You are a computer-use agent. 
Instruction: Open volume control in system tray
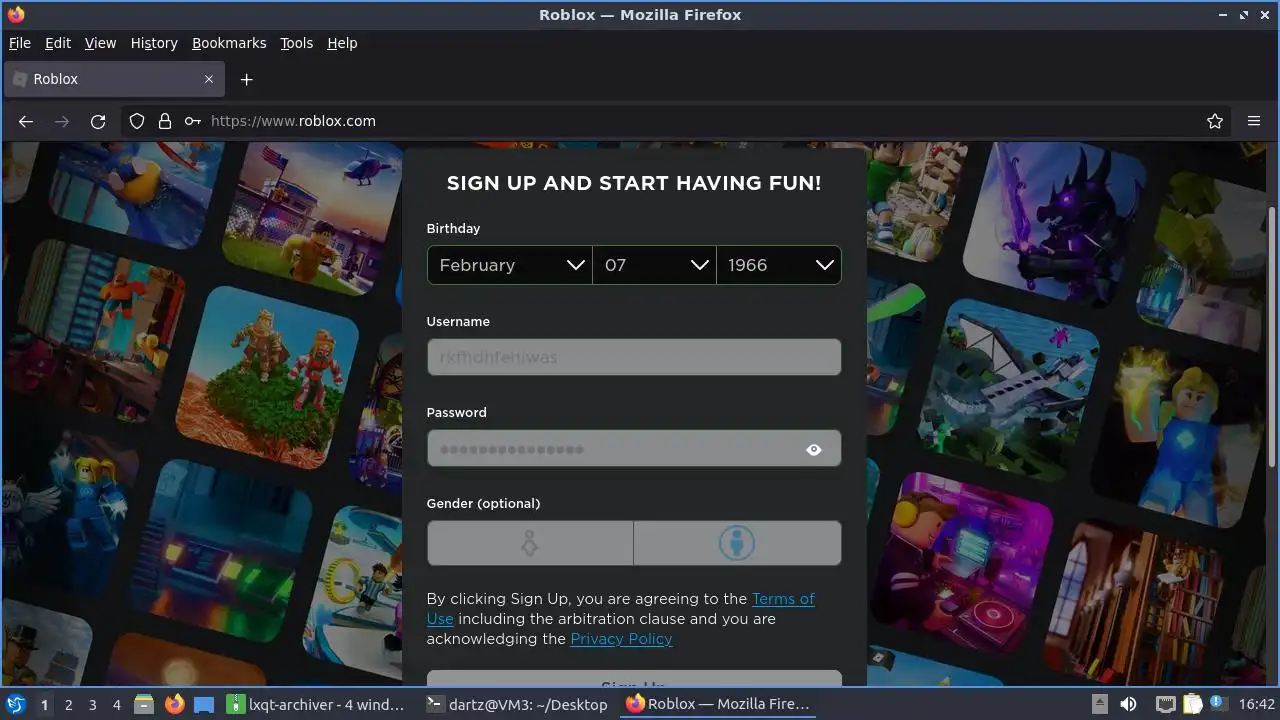click(x=1128, y=704)
